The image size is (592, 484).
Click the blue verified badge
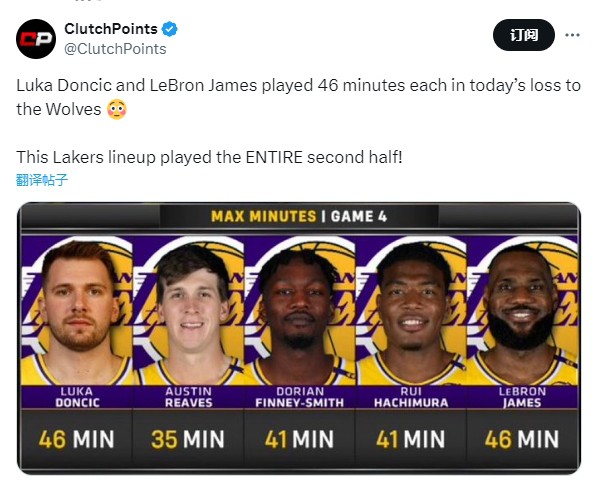pyautogui.click(x=170, y=29)
